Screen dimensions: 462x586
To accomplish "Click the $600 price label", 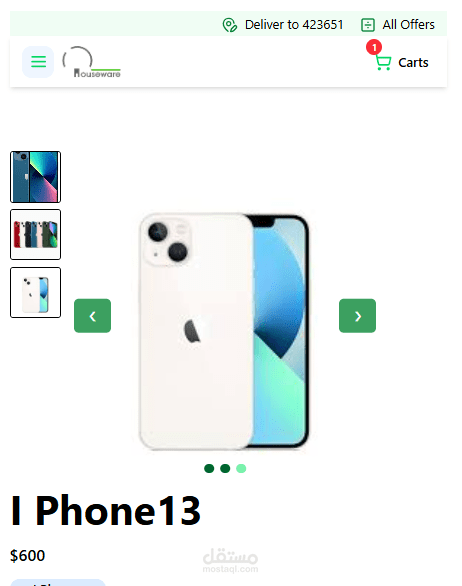I will pos(28,556).
